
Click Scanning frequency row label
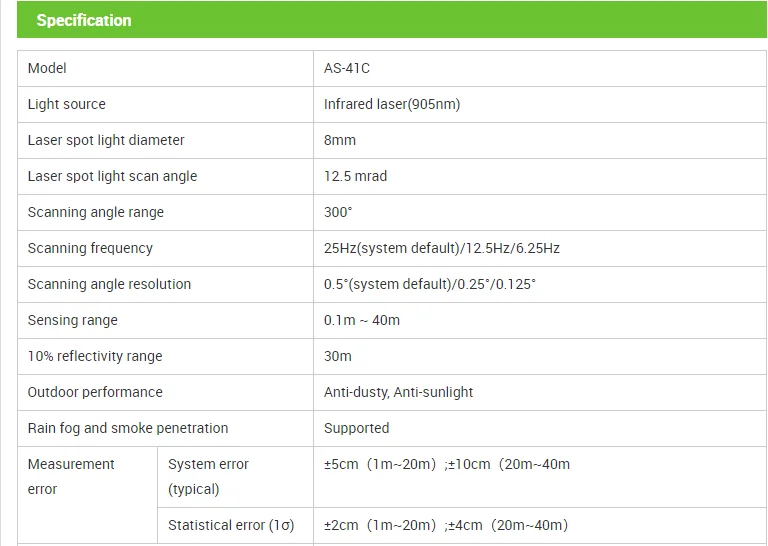pyautogui.click(x=90, y=248)
